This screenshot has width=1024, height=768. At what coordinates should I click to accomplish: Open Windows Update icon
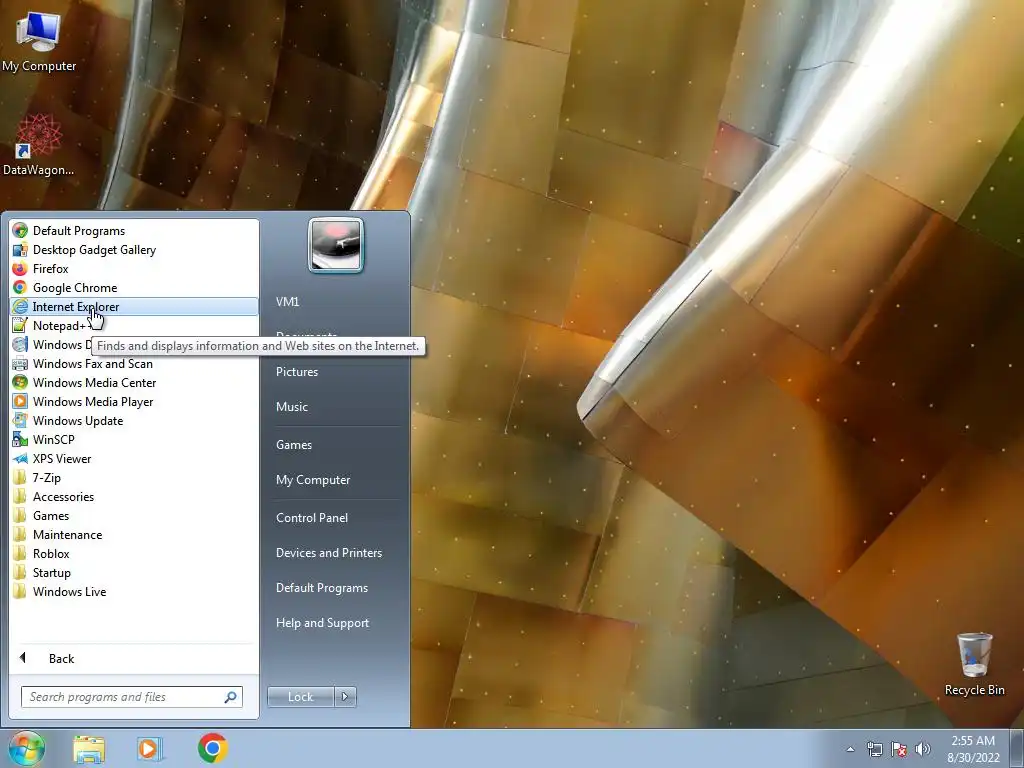pos(20,421)
